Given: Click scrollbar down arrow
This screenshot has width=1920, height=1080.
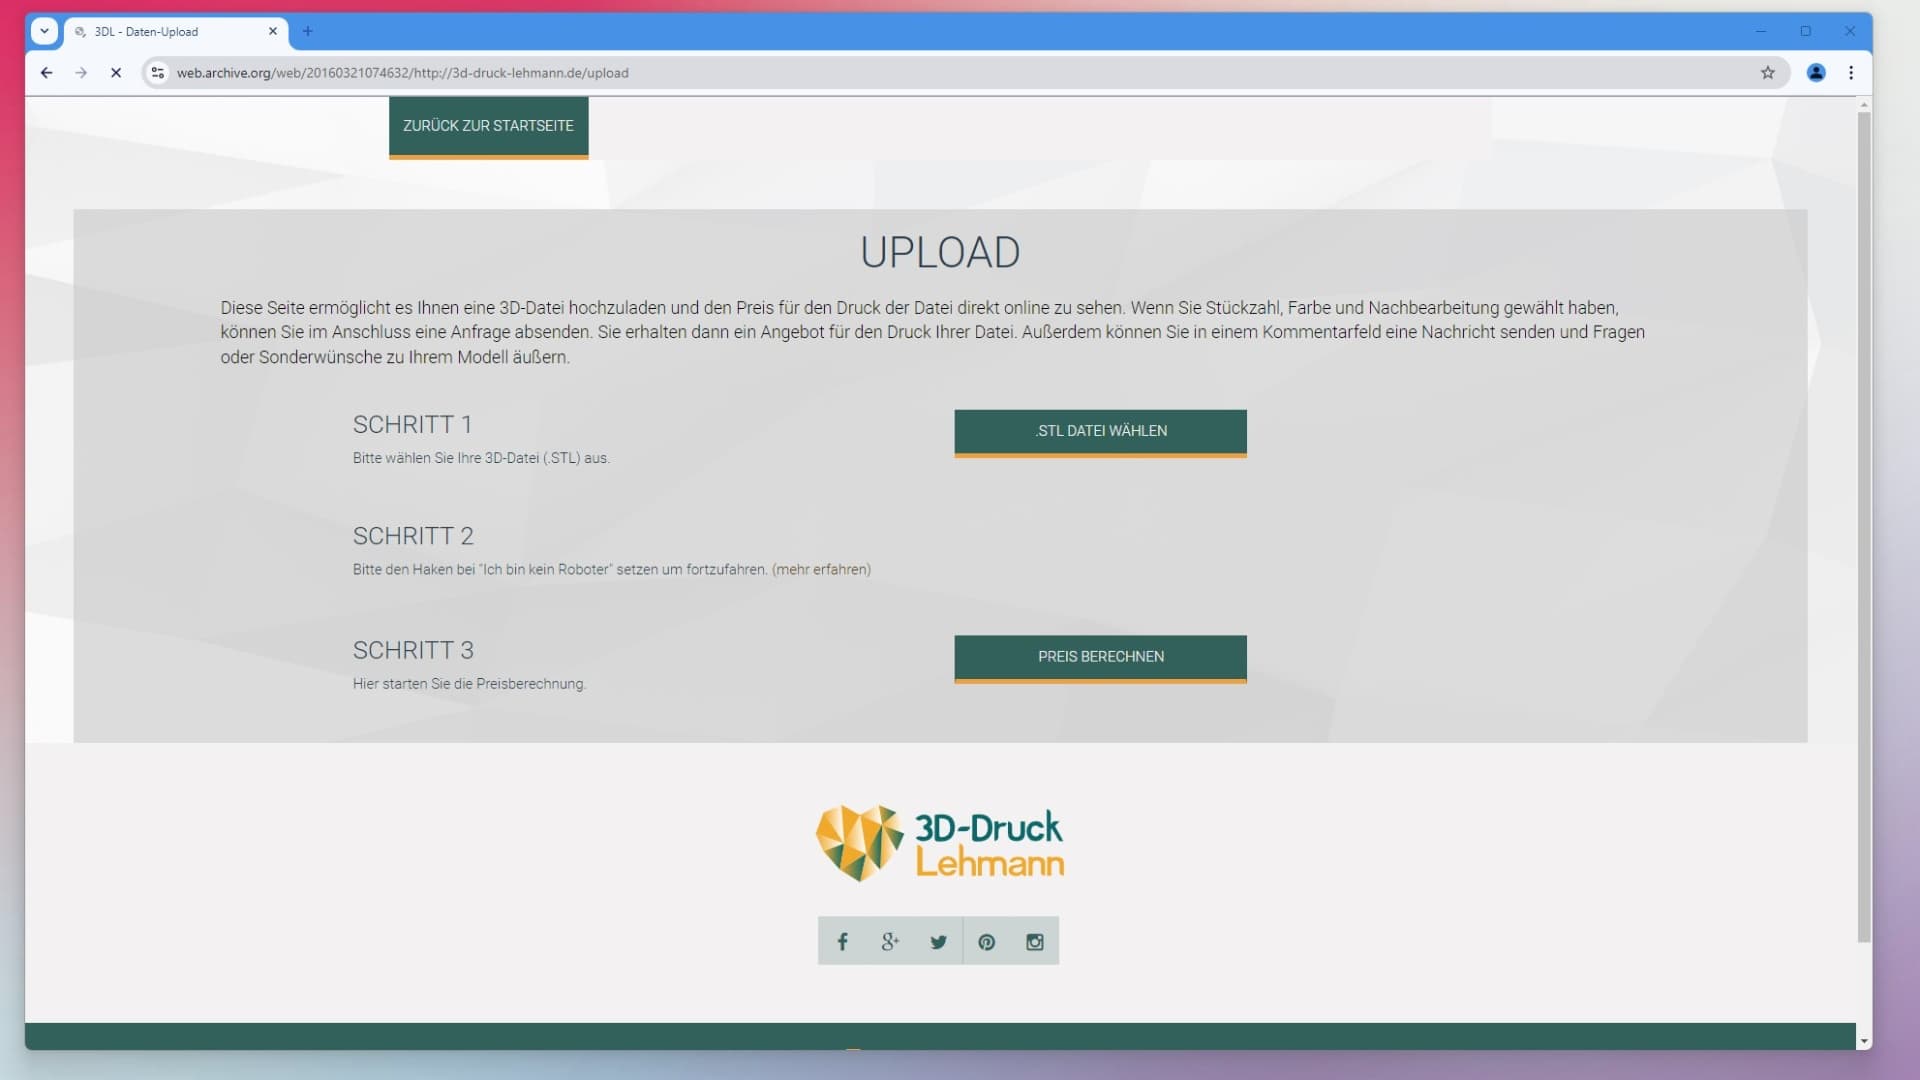Looking at the screenshot, I should (1864, 1041).
